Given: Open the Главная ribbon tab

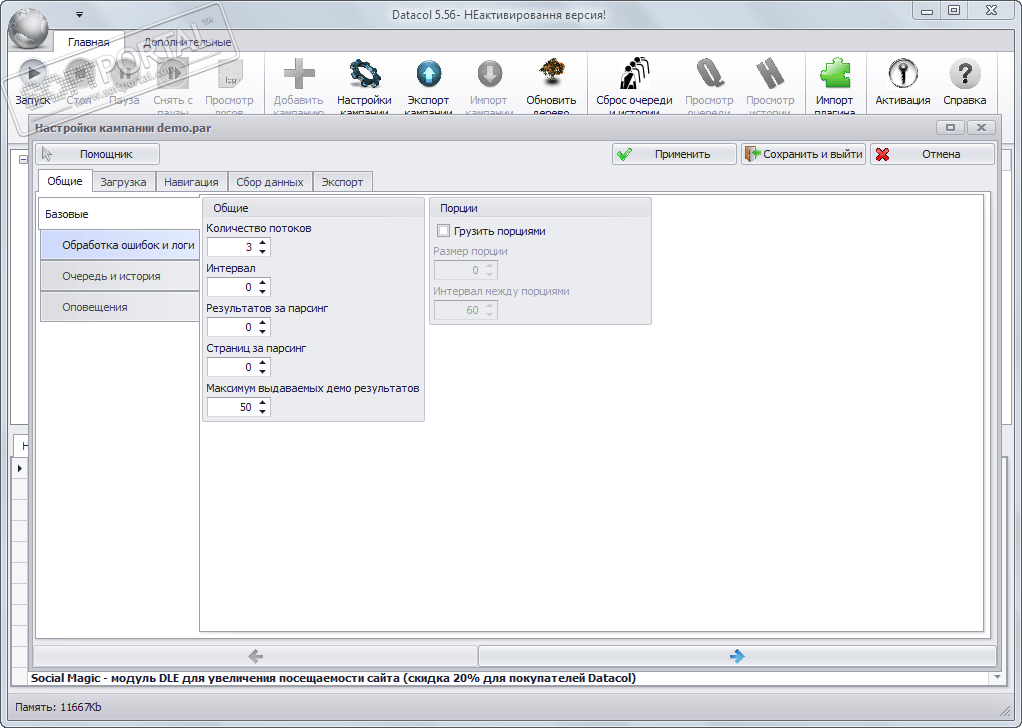Looking at the screenshot, I should (89, 42).
